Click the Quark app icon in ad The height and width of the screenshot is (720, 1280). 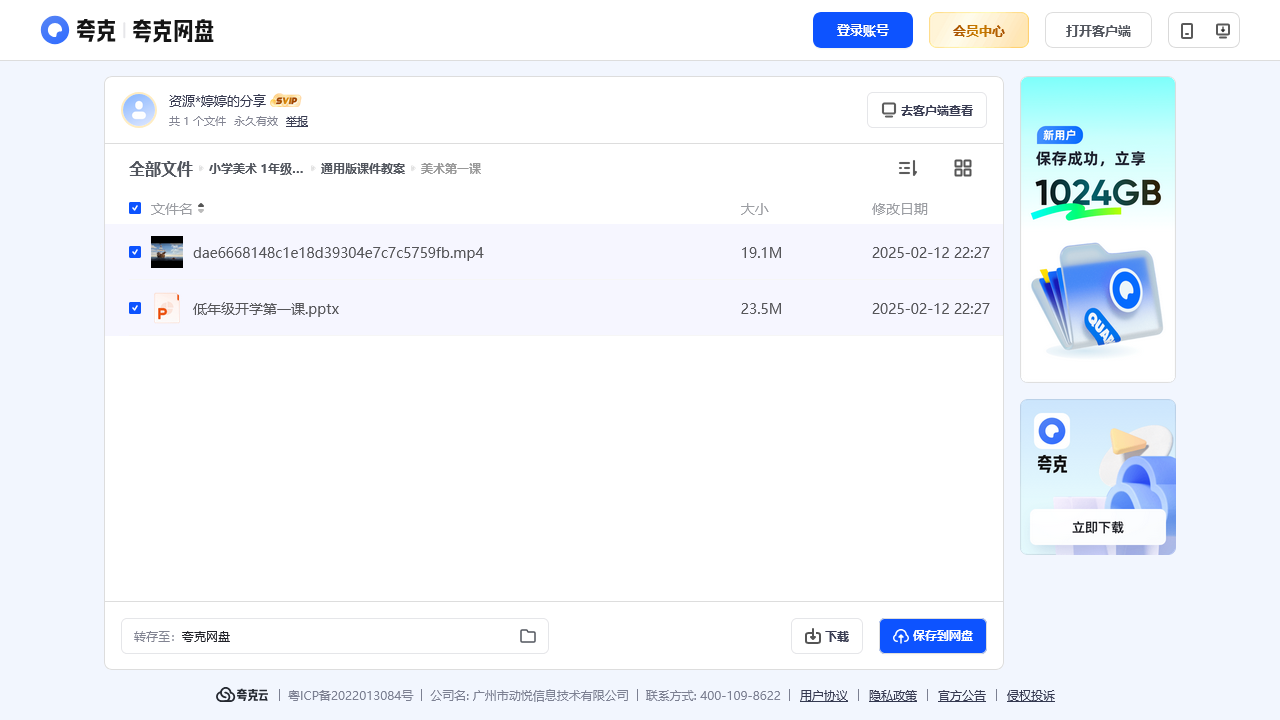click(x=1052, y=431)
